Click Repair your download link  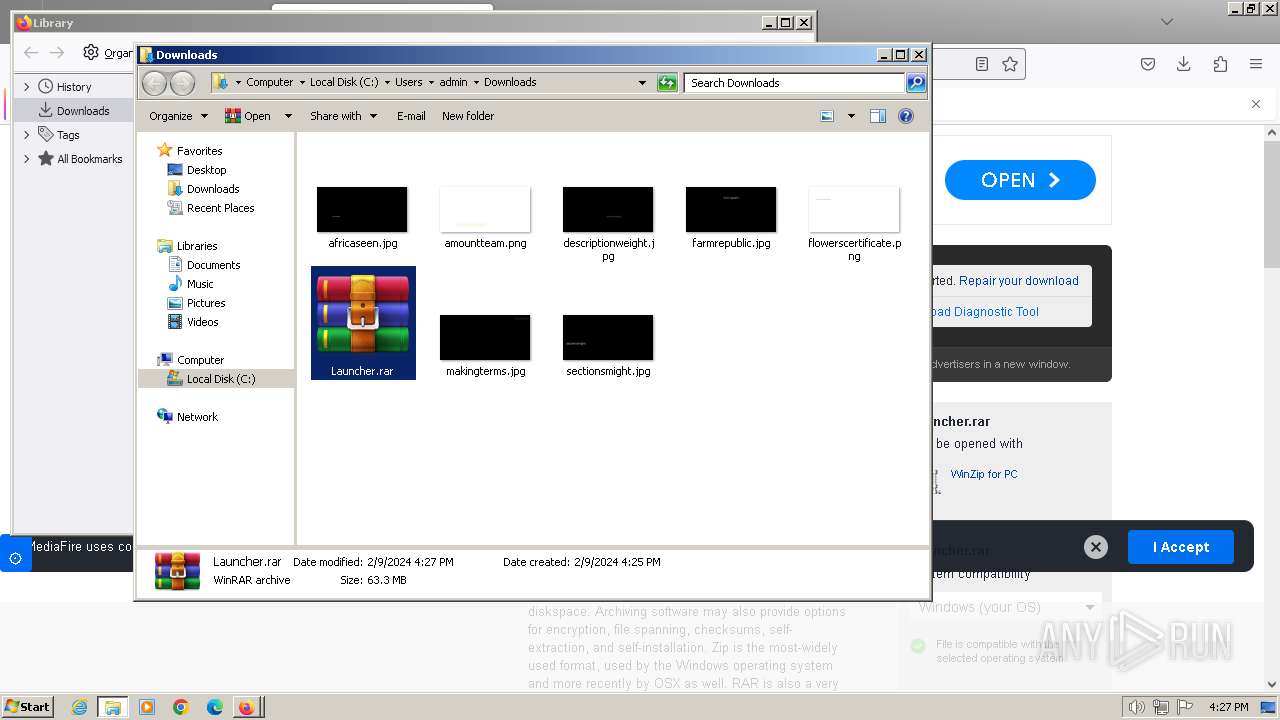pyautogui.click(x=1019, y=281)
